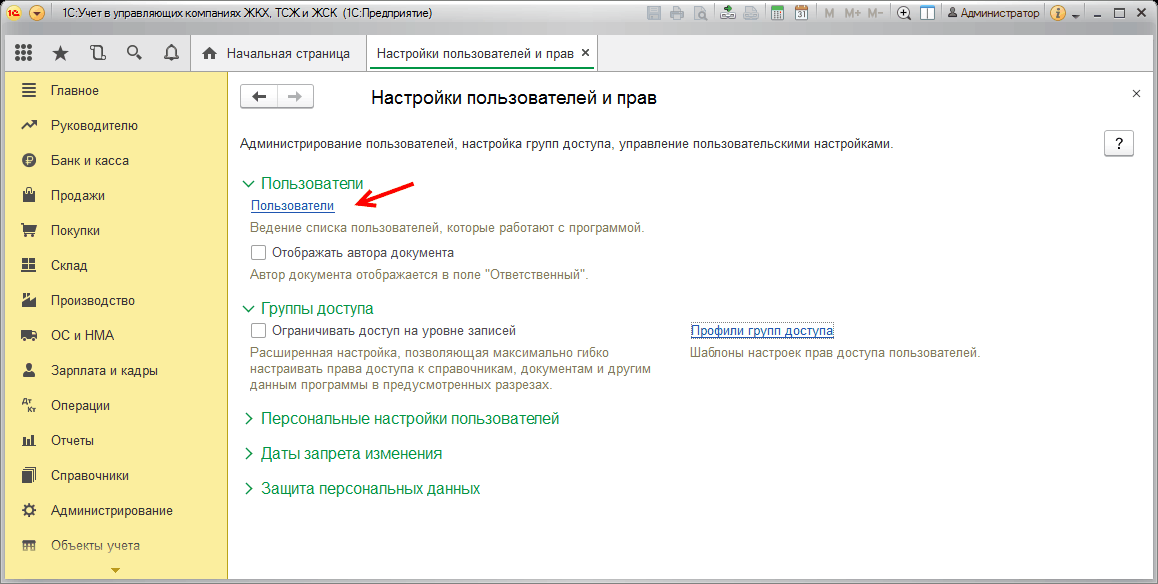1158x584 pixels.
Task: Click the M+ memory button
Action: click(x=852, y=13)
